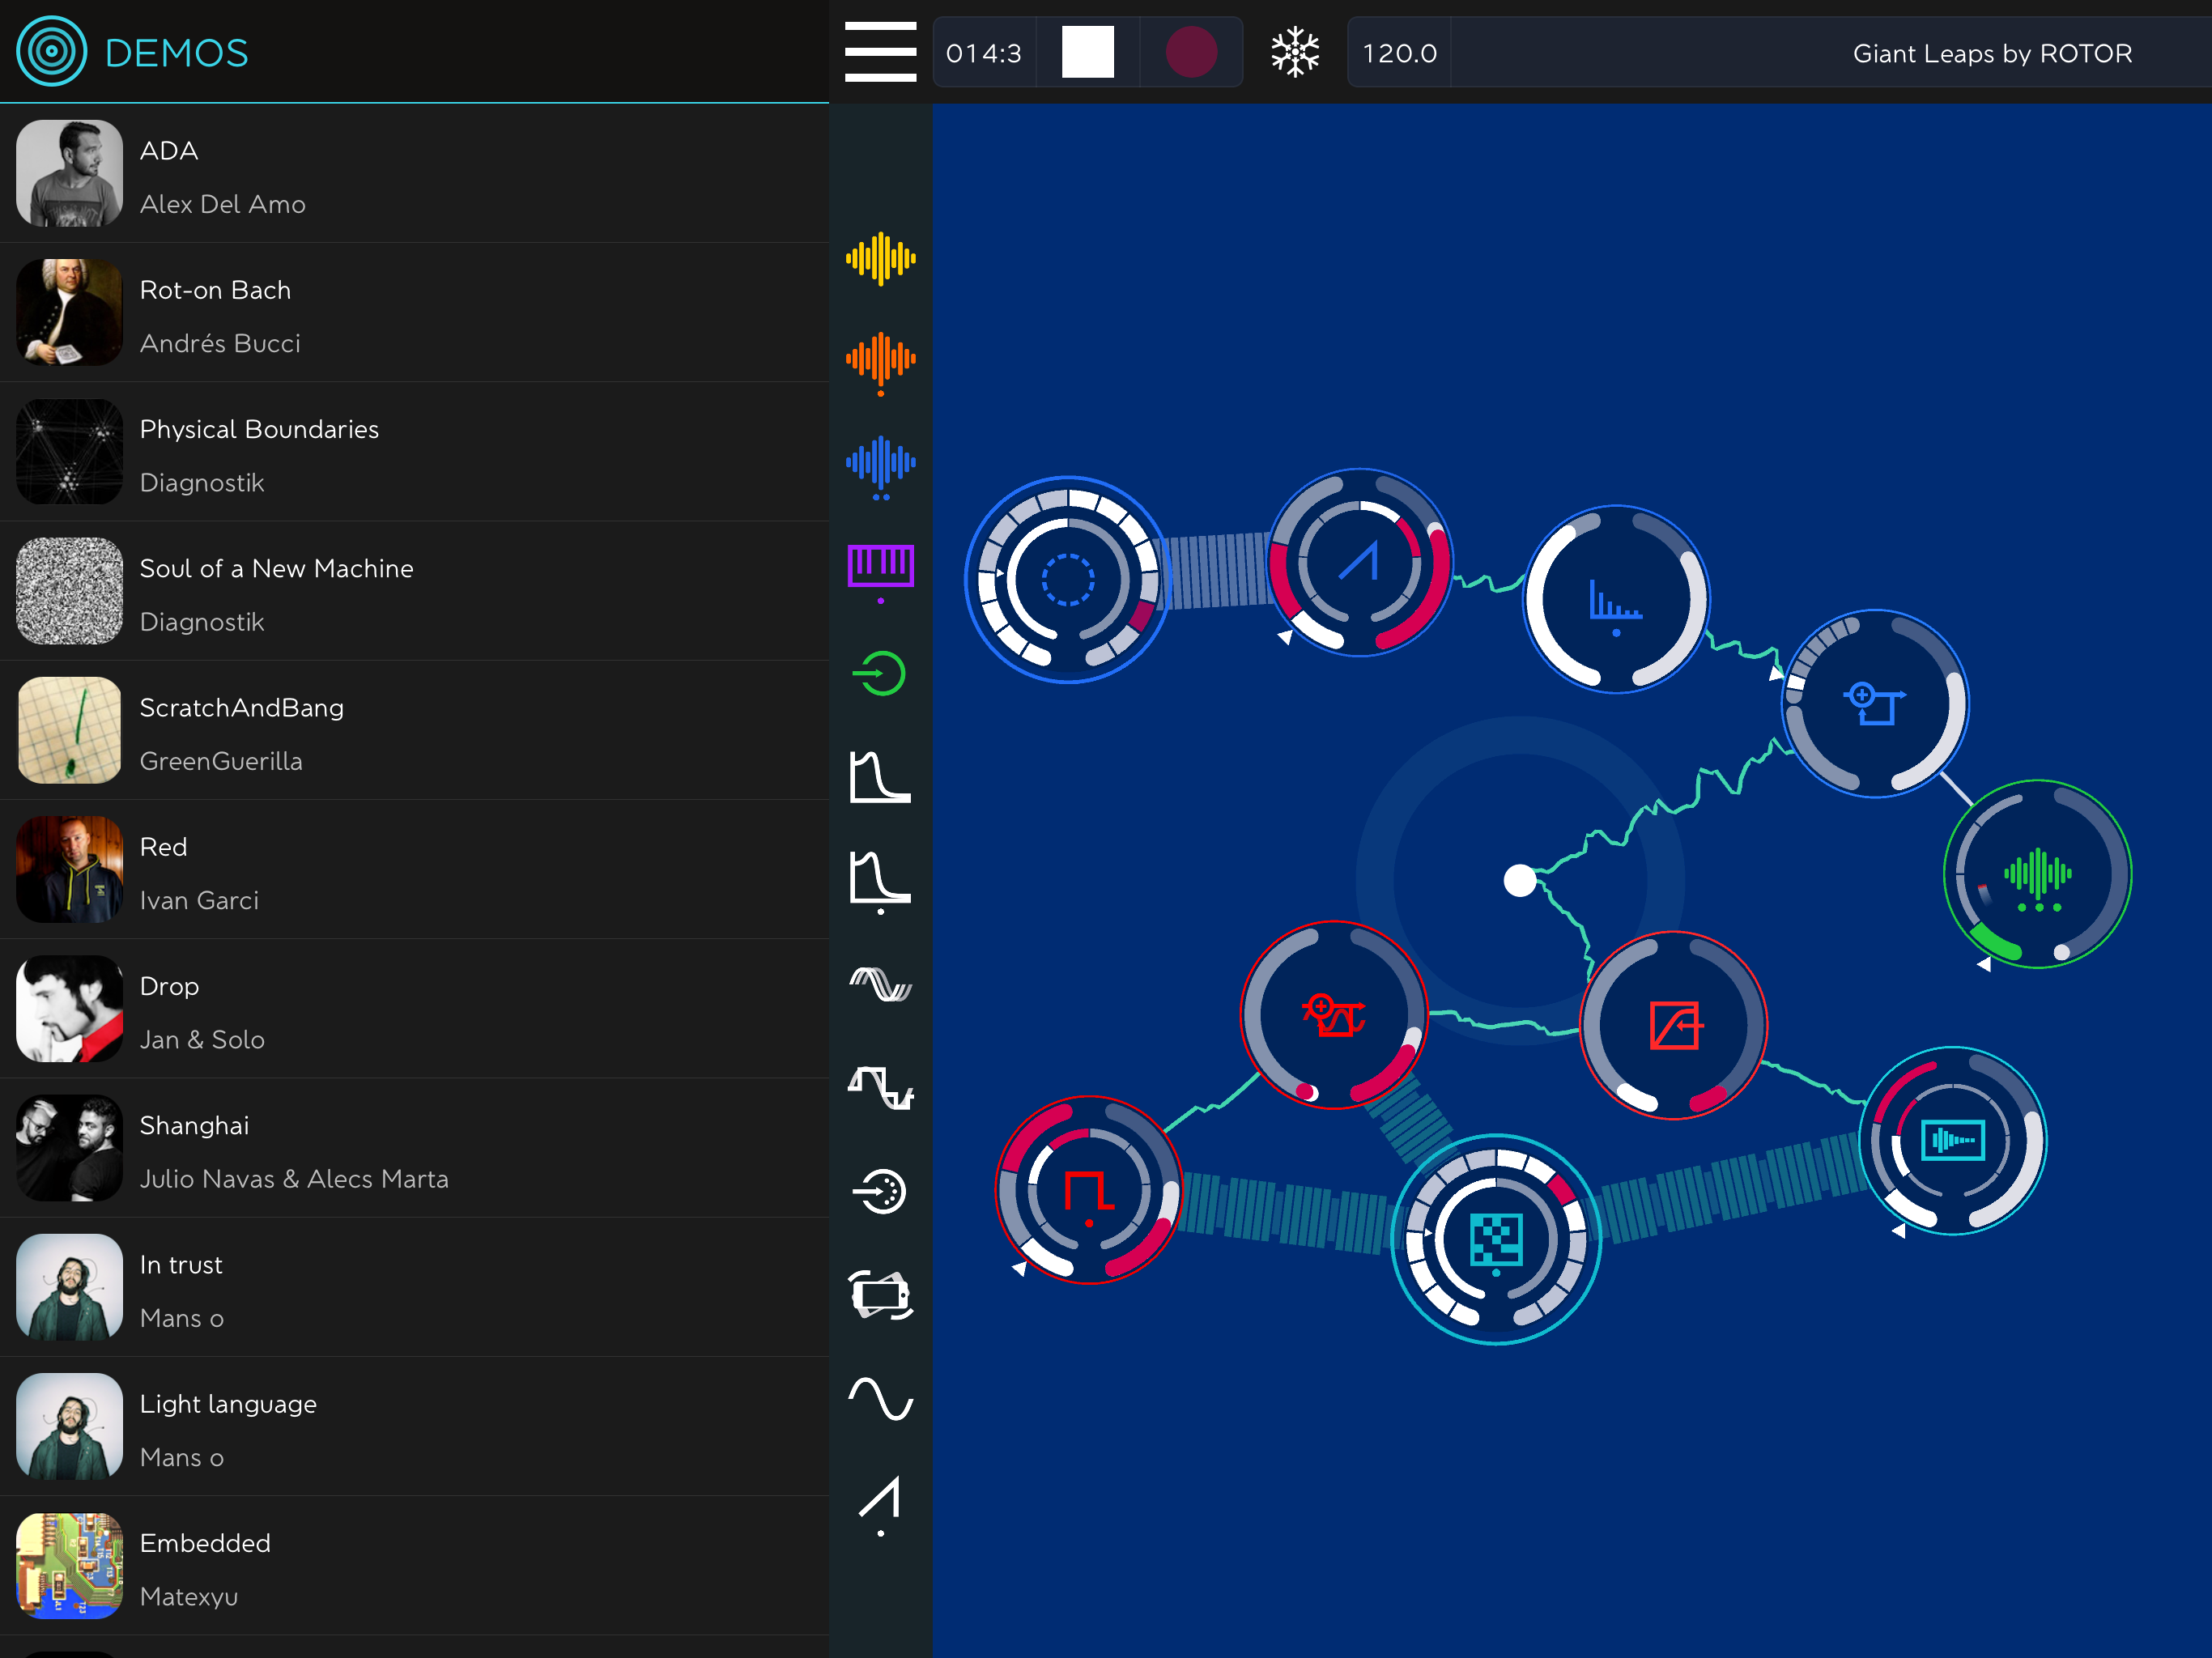This screenshot has height=1658, width=2212.
Task: Open the Drop demo by Jan & Solo
Action: pos(414,1008)
